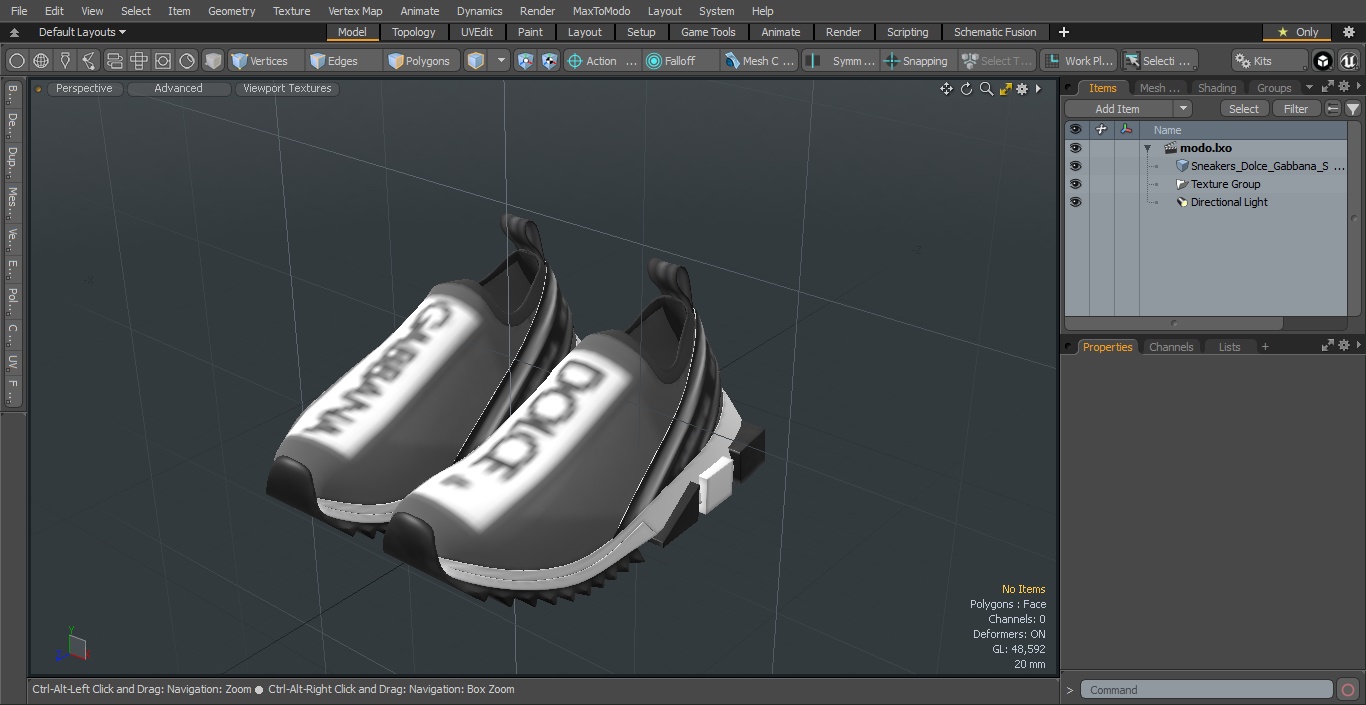Click the globe sphere toolbar icon
1366x705 pixels.
[41, 61]
